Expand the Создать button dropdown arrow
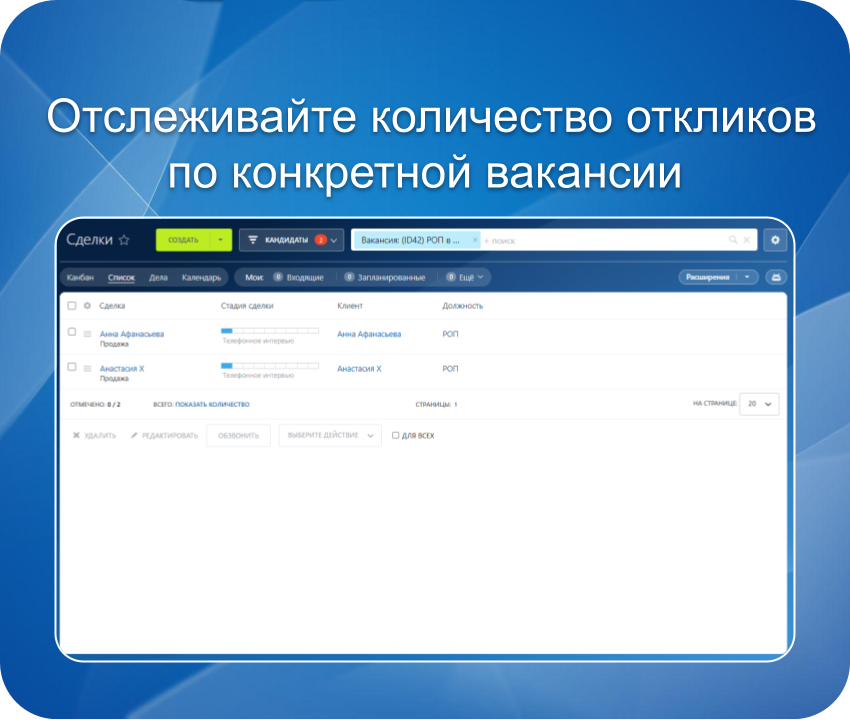The image size is (850, 720). [221, 240]
